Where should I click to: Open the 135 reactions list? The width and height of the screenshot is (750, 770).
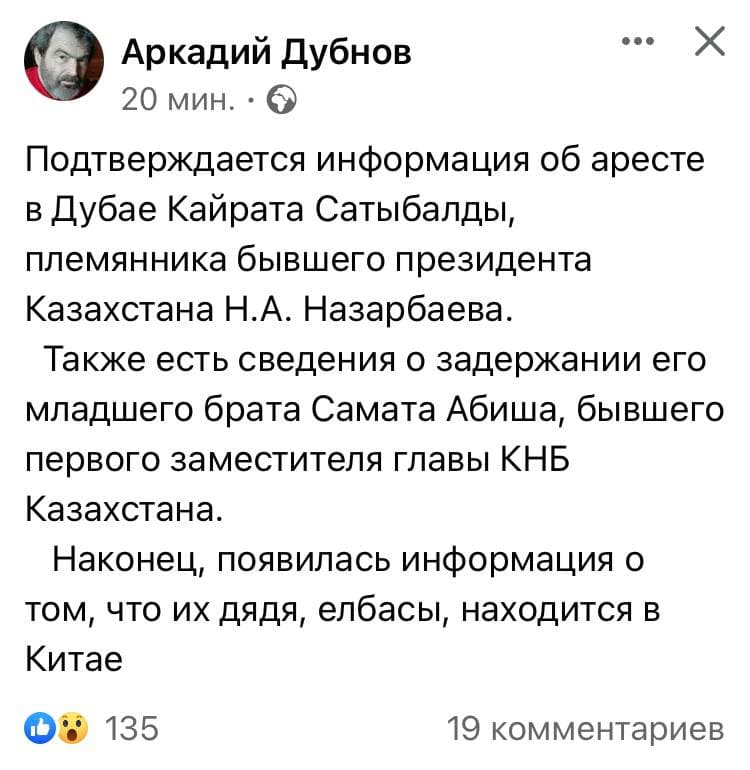[x=132, y=728]
